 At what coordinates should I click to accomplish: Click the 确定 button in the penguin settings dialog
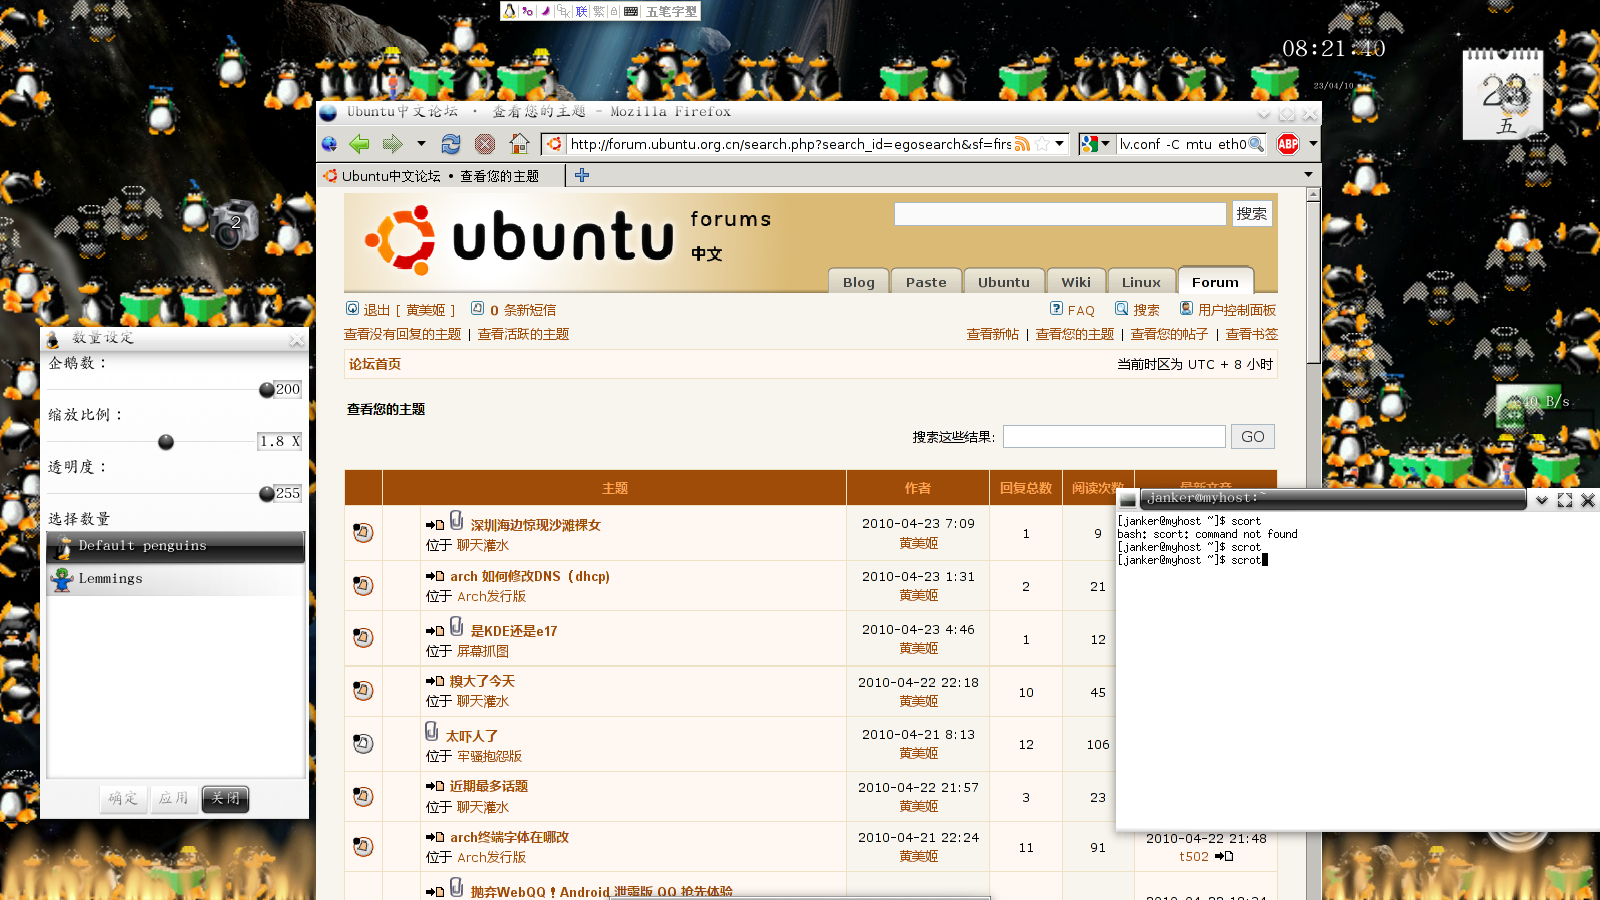coord(123,798)
